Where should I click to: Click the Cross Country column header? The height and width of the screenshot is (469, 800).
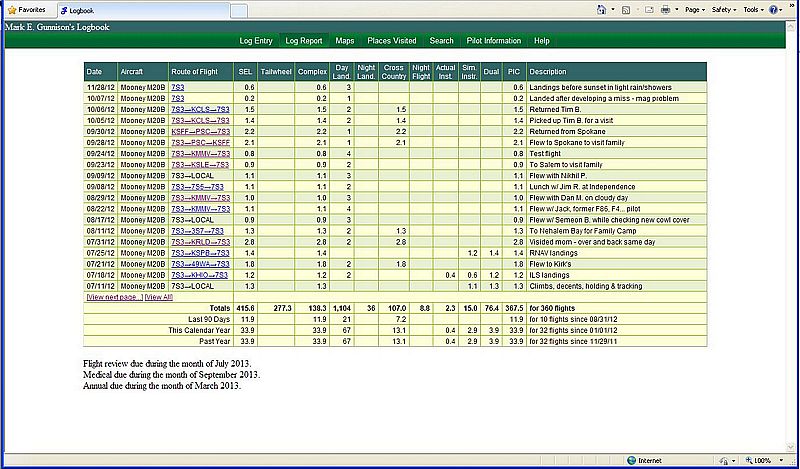(394, 72)
